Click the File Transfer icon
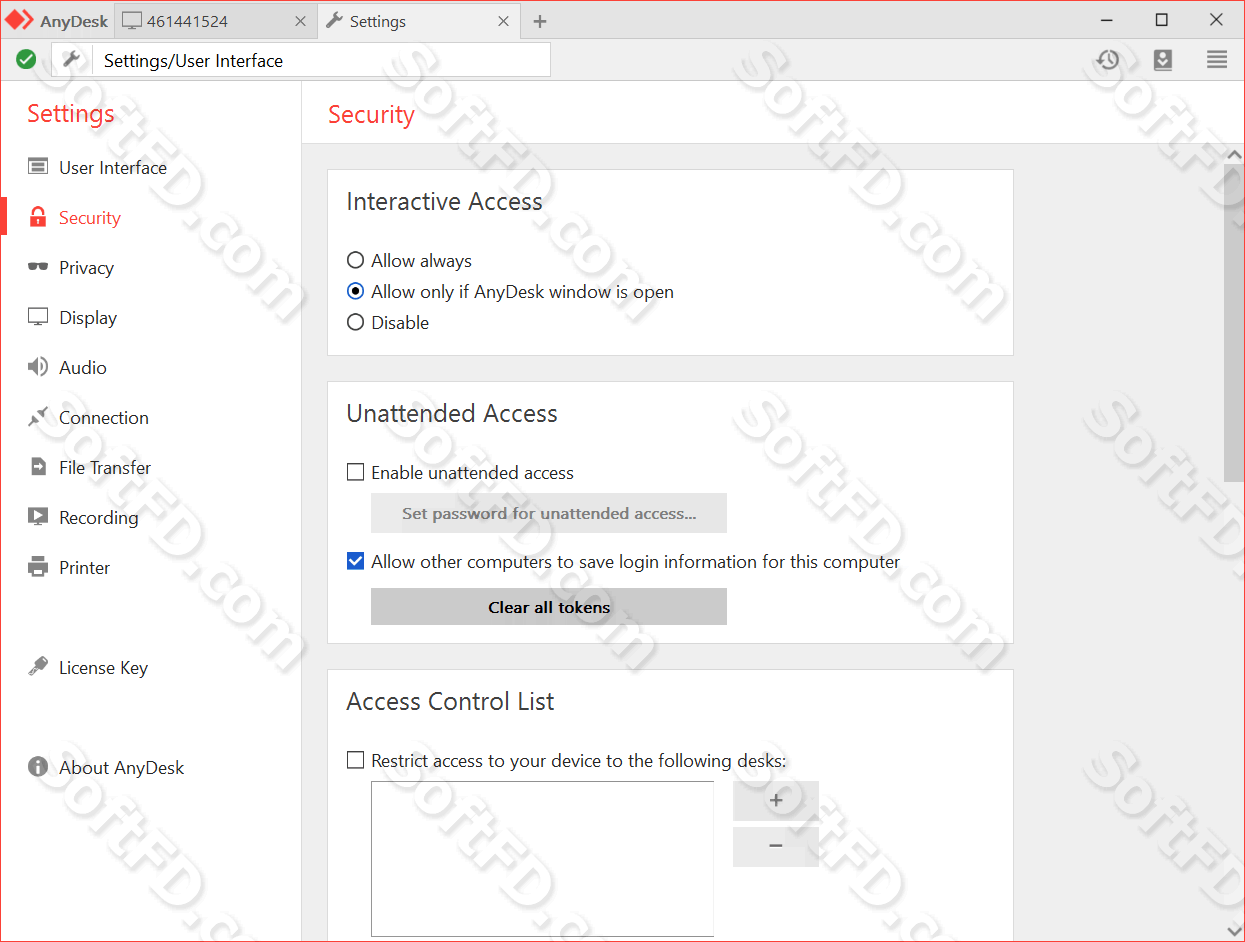 [x=38, y=467]
